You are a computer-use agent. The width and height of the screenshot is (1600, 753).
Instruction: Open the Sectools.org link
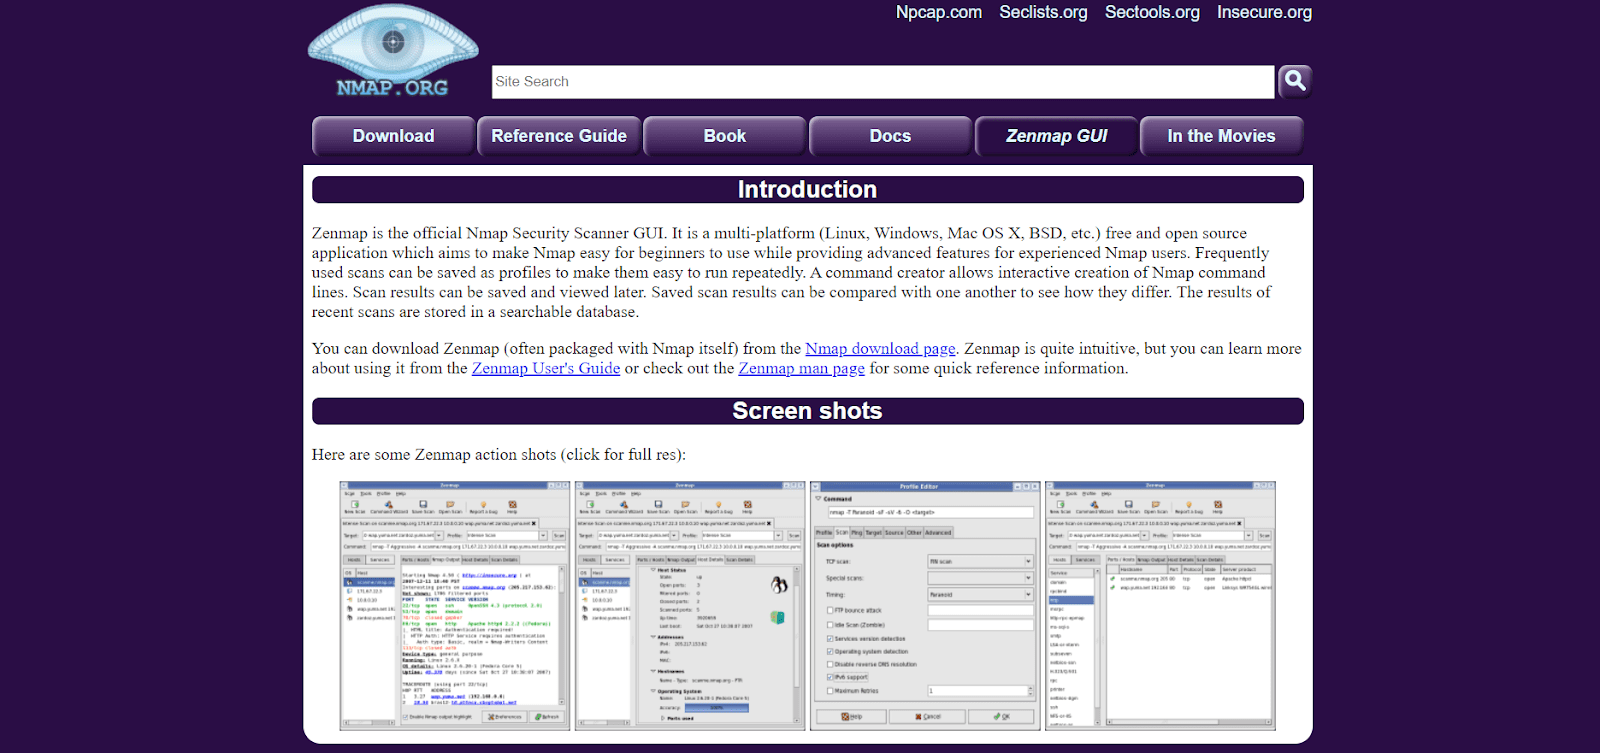tap(1152, 12)
